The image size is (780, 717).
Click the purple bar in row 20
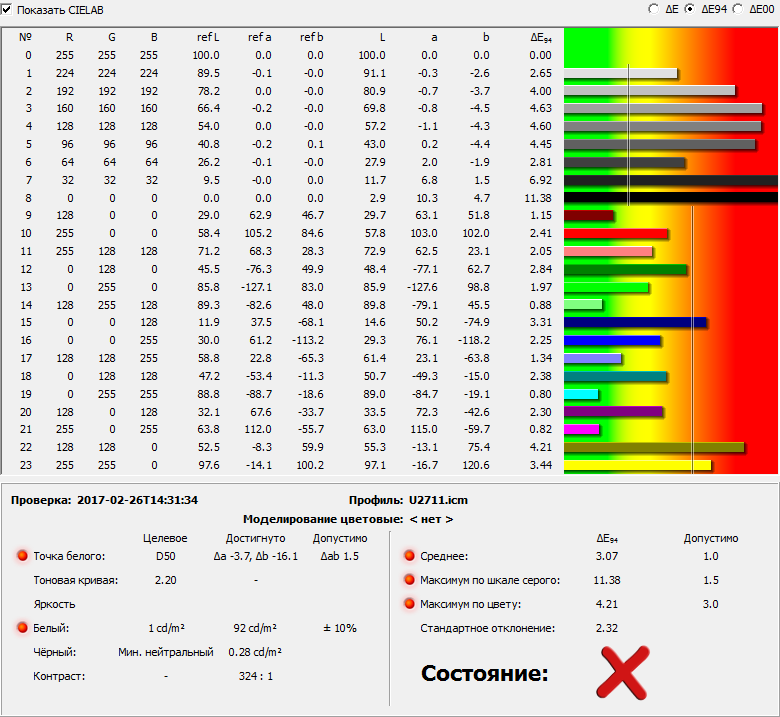pos(613,412)
